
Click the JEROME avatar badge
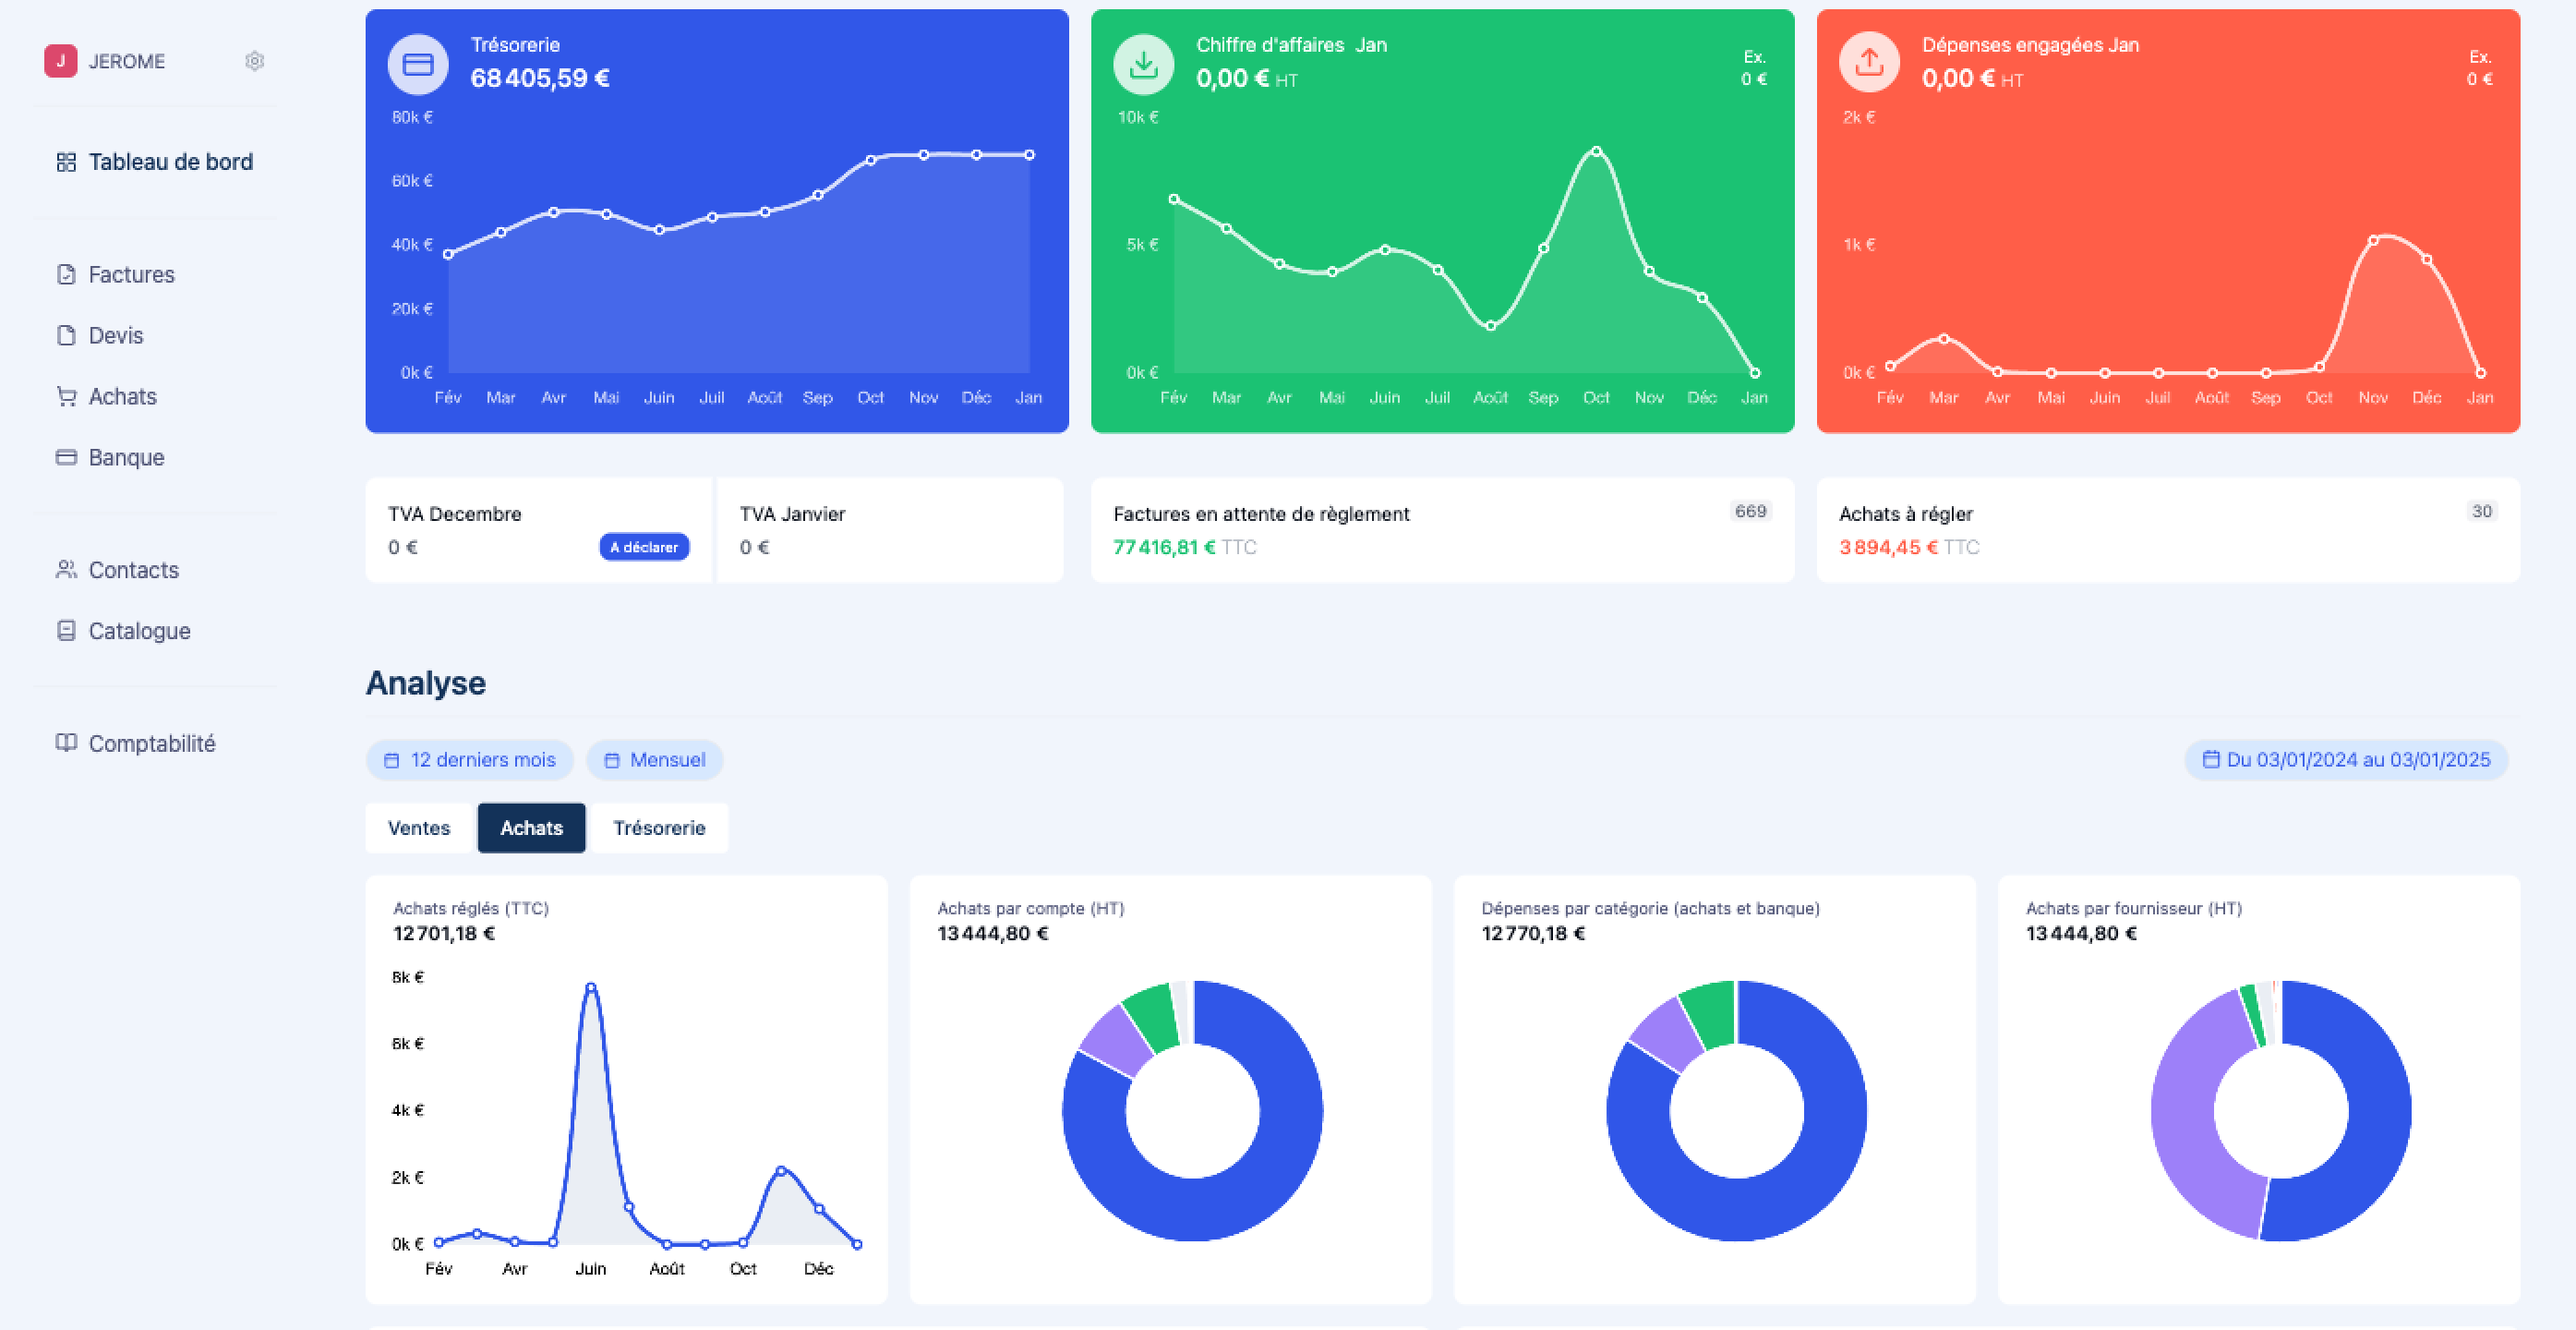point(61,61)
